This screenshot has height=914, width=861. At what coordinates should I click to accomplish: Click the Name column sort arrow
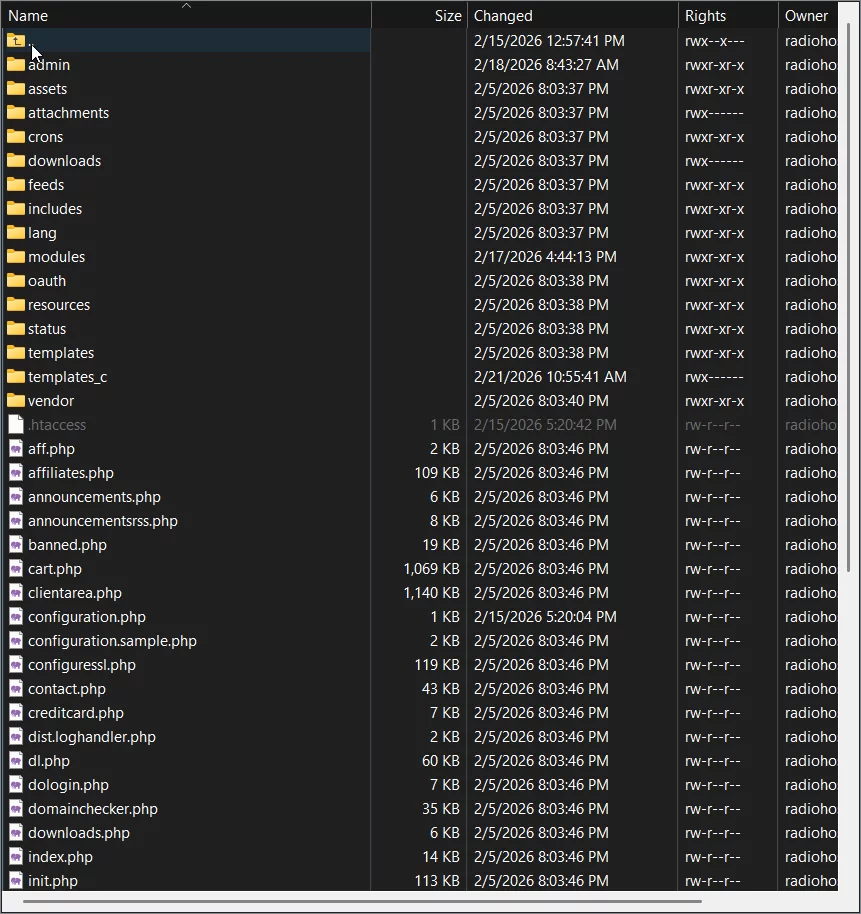pyautogui.click(x=186, y=6)
